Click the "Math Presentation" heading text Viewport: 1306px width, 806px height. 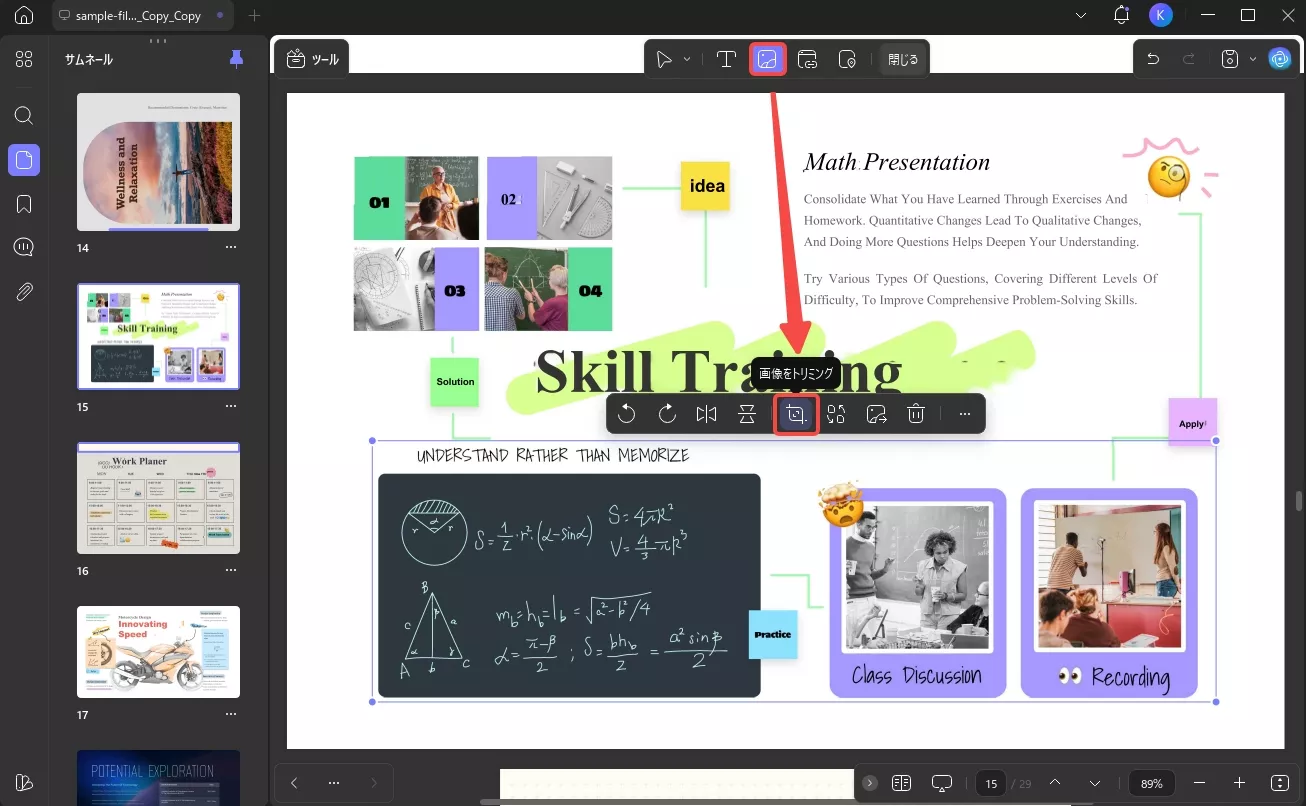click(x=897, y=162)
